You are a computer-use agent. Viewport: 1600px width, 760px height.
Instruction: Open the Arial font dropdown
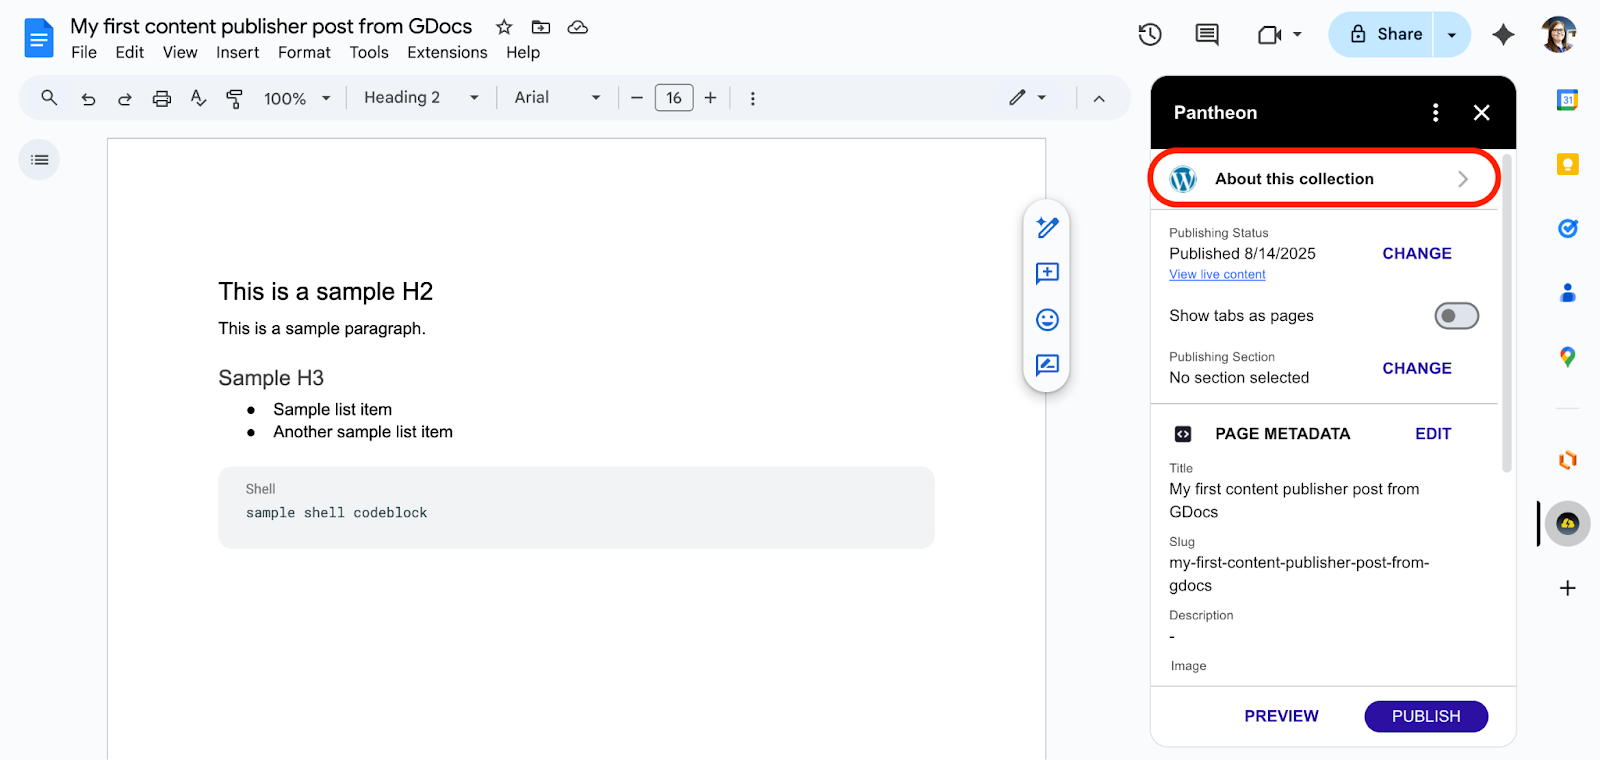coord(557,98)
